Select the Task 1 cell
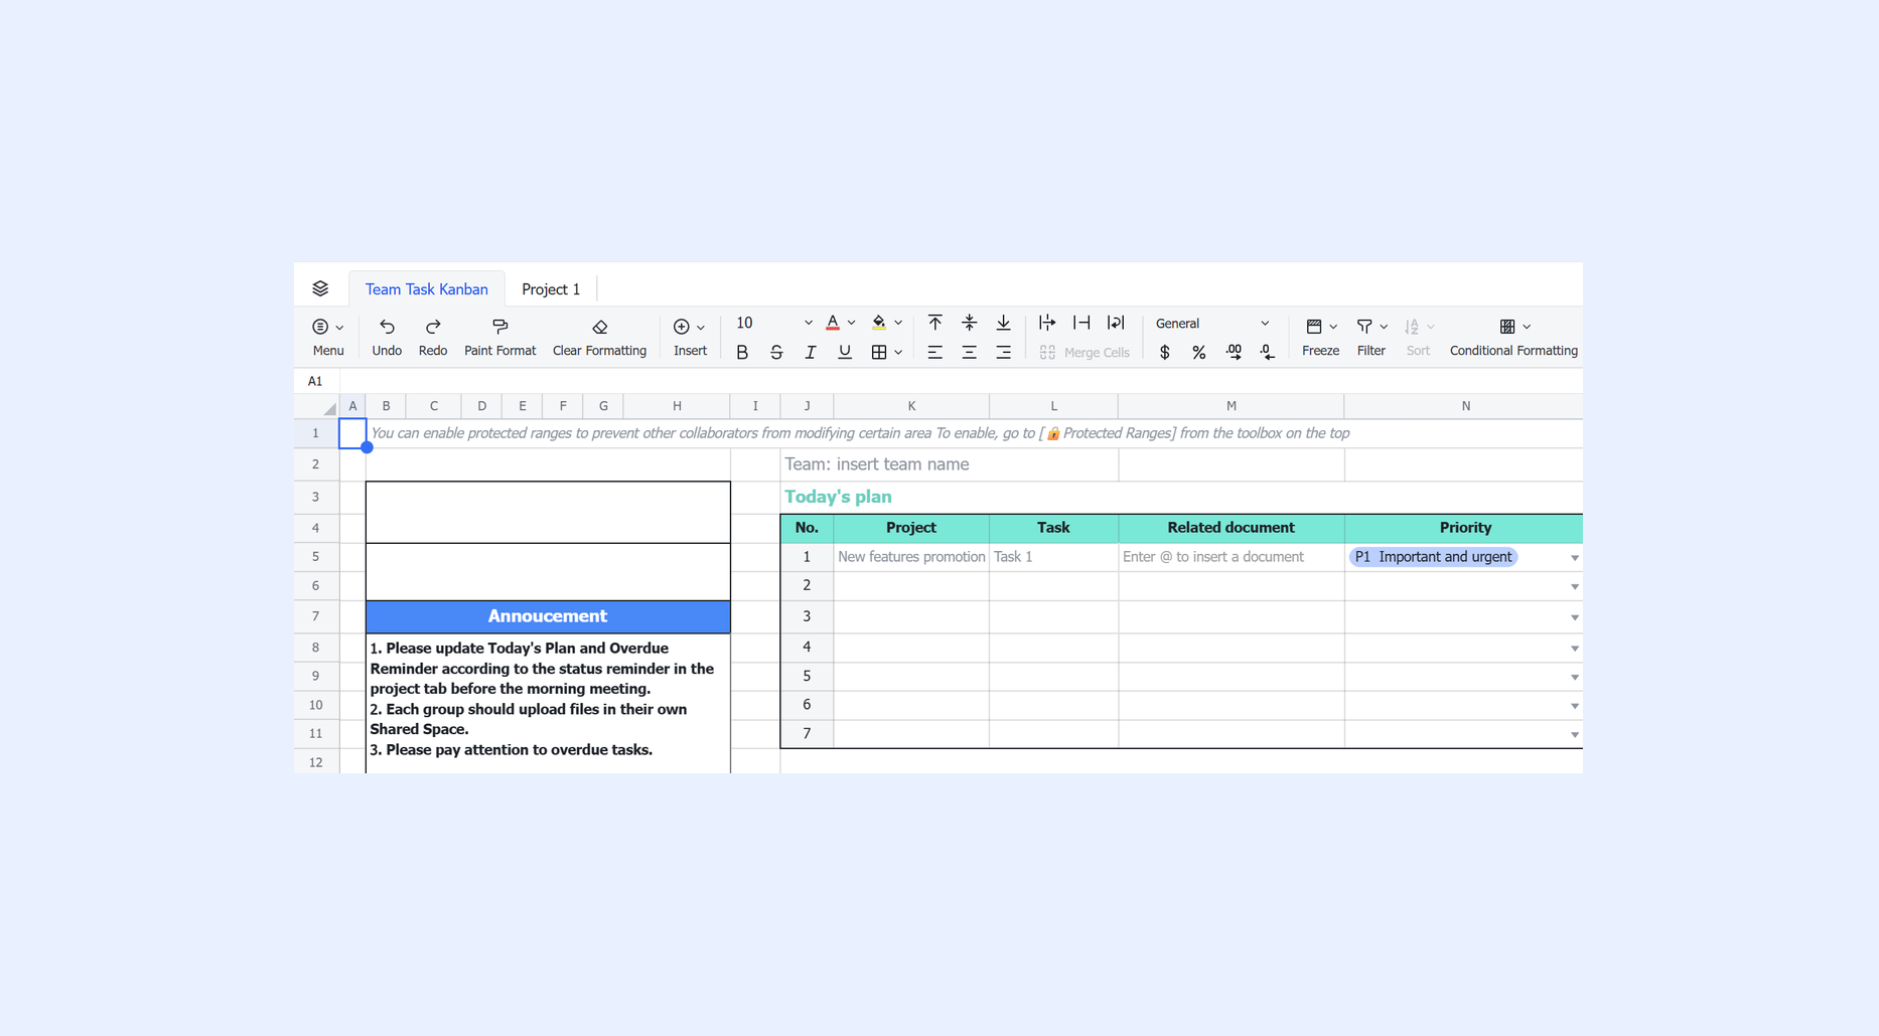The height and width of the screenshot is (1036, 1879). tap(1053, 557)
